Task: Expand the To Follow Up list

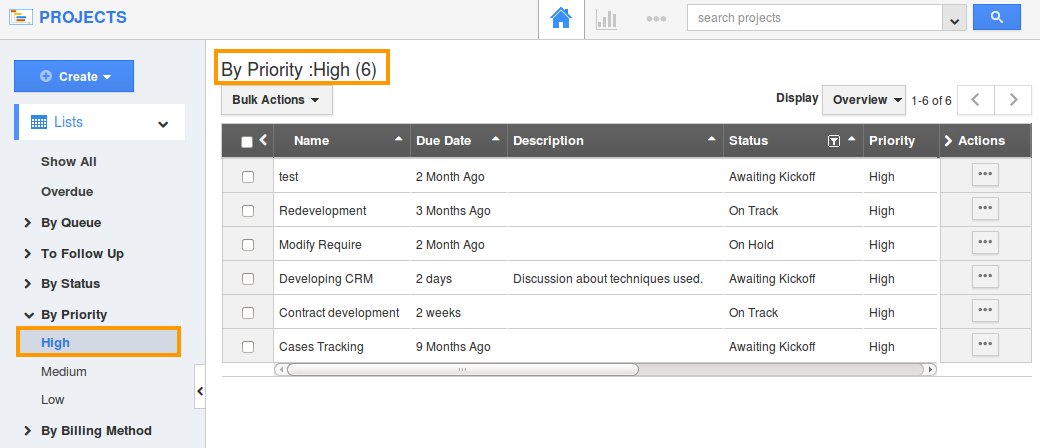Action: (28, 254)
